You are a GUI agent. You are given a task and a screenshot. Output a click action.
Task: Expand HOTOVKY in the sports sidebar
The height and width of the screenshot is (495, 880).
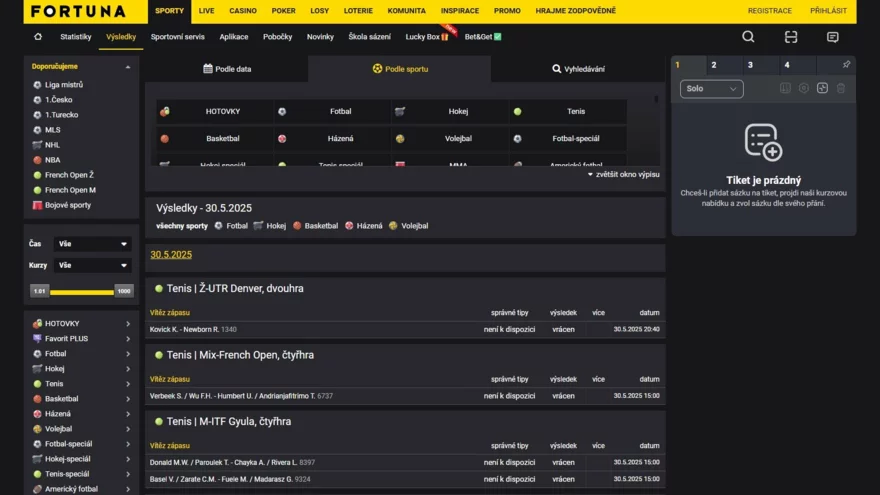(x=128, y=324)
